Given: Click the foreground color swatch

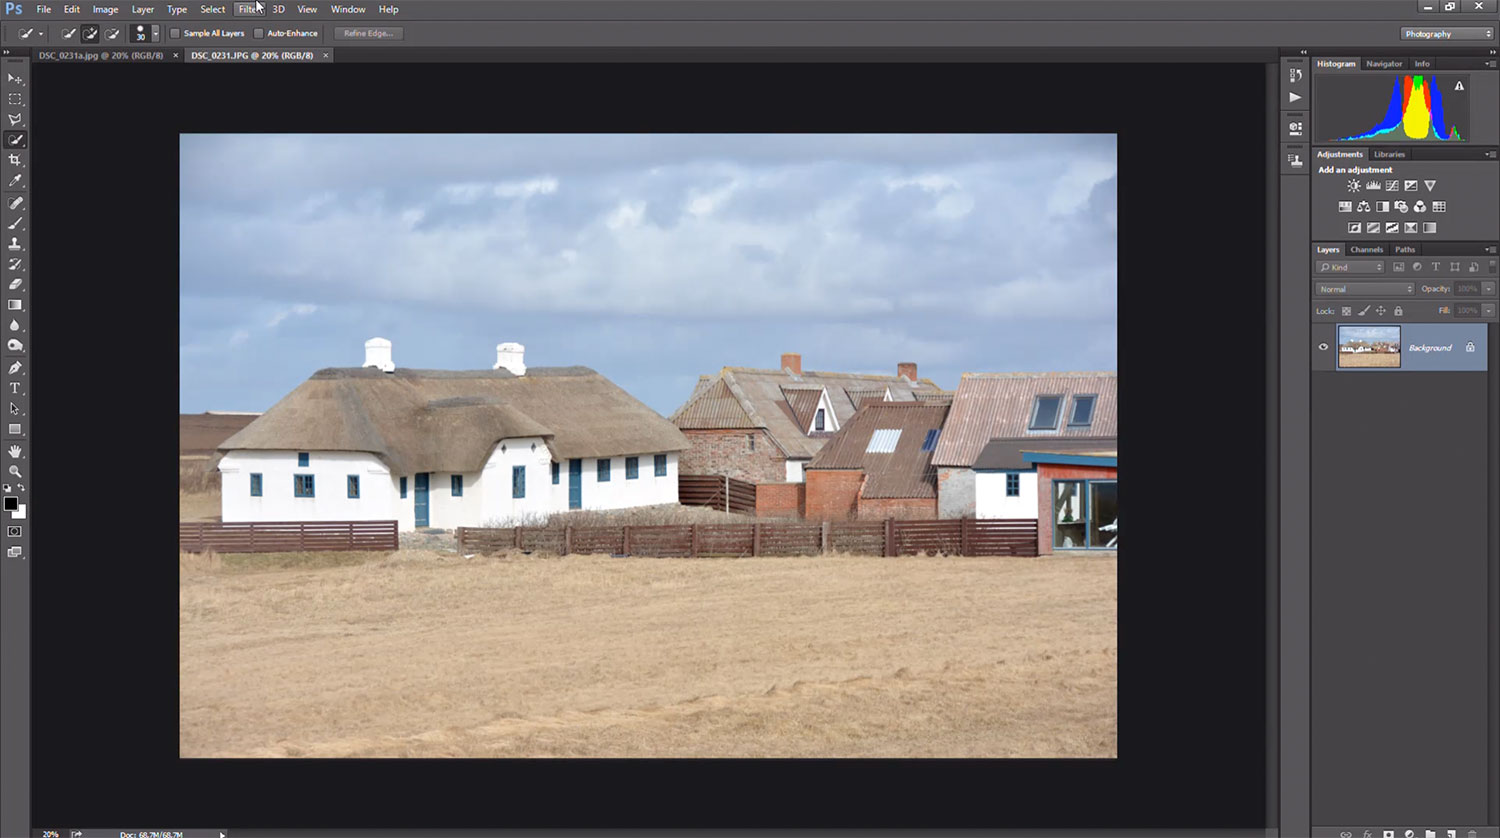Looking at the screenshot, I should 10,504.
